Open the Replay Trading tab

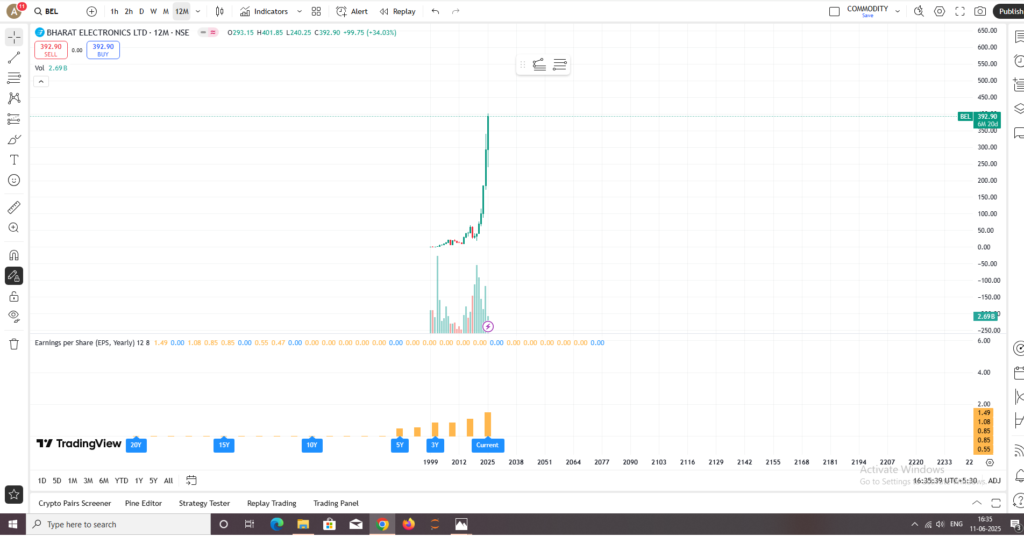coord(272,503)
